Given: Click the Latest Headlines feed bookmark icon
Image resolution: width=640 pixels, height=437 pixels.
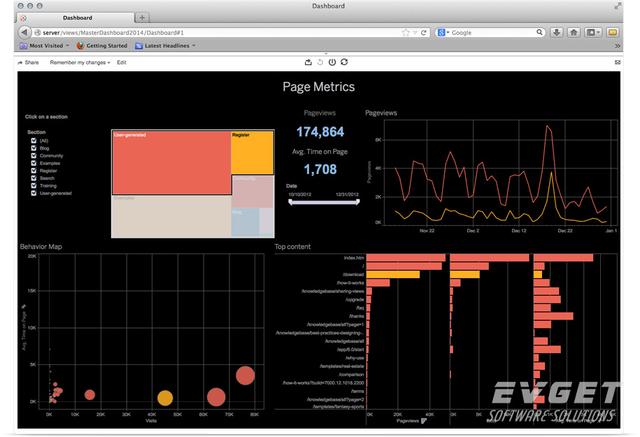Looking at the screenshot, I should [139, 46].
